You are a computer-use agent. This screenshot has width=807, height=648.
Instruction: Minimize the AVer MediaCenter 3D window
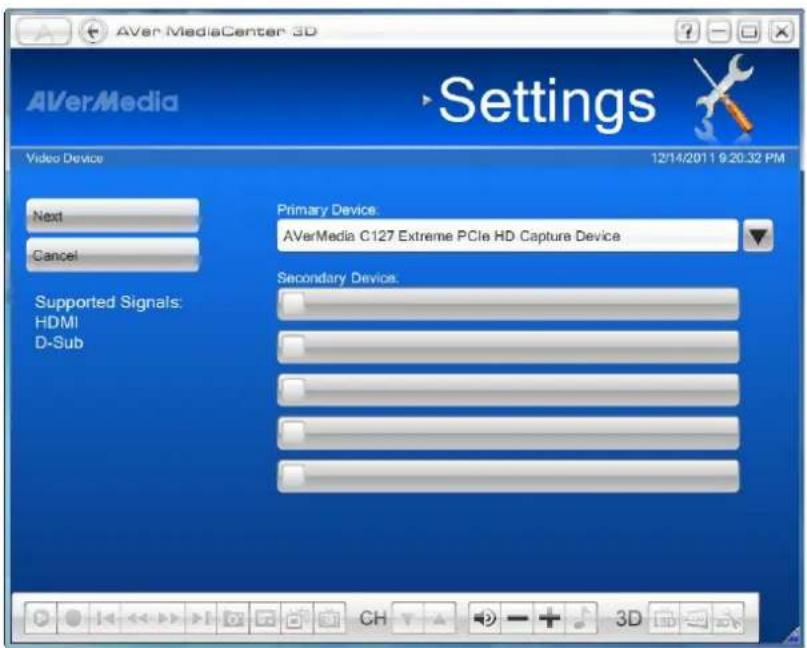[x=718, y=31]
